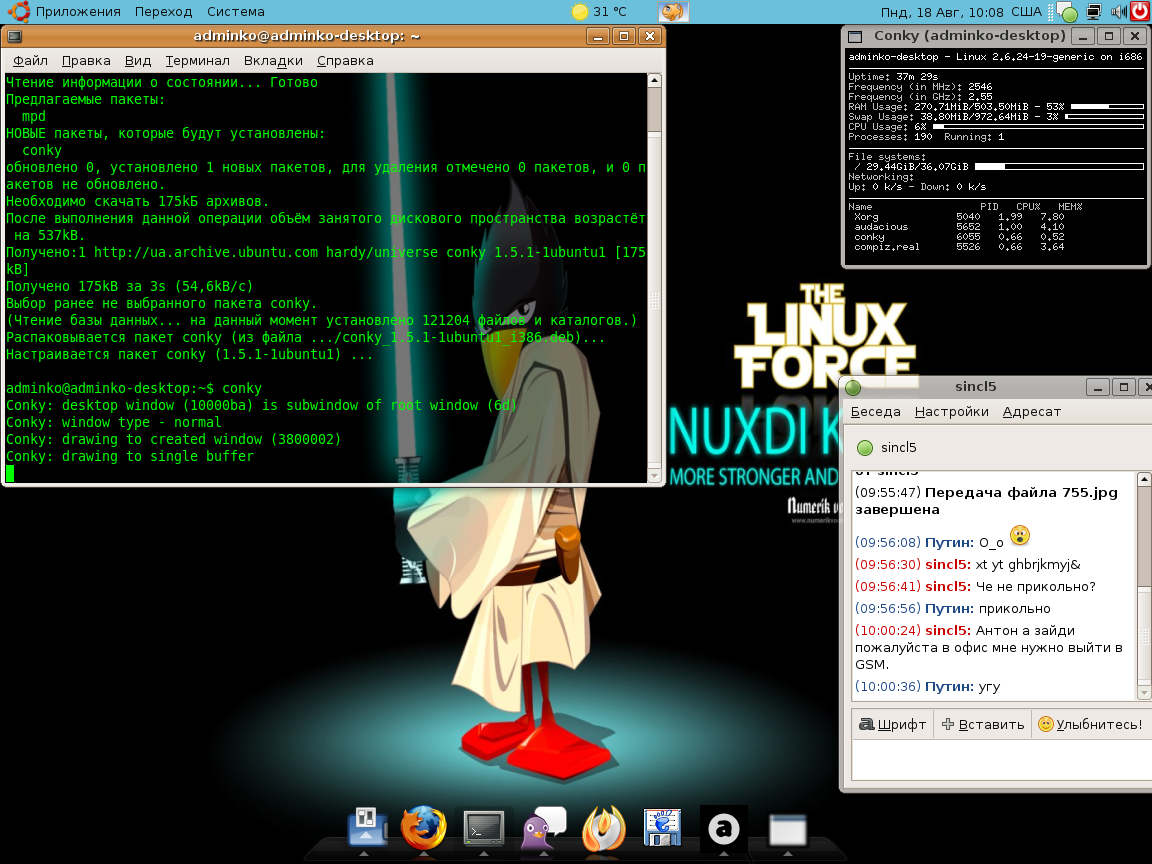The width and height of the screenshot is (1152, 864).
Task: Click the green online status dot beside sincl5 name
Action: coord(865,447)
